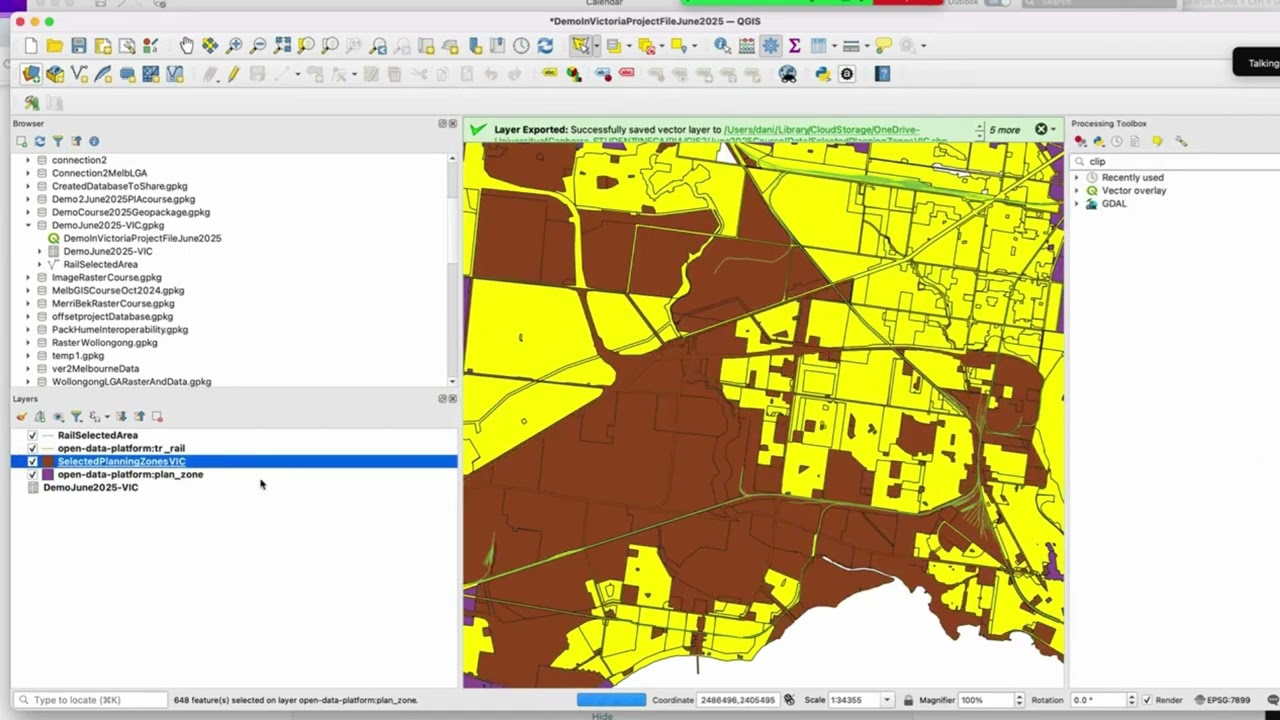
Task: Expand the Recently used toolbox group
Action: pyautogui.click(x=1078, y=178)
